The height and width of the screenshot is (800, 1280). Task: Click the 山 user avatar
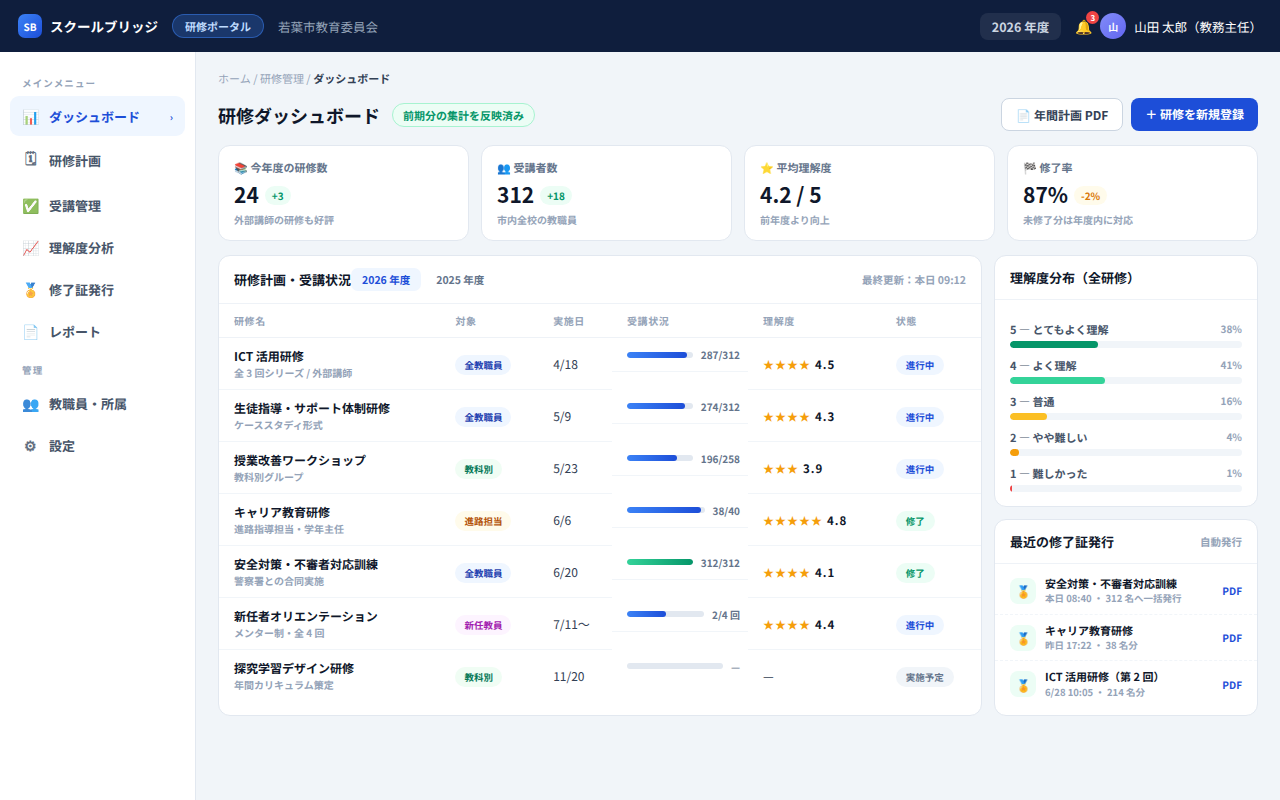pos(1113,27)
